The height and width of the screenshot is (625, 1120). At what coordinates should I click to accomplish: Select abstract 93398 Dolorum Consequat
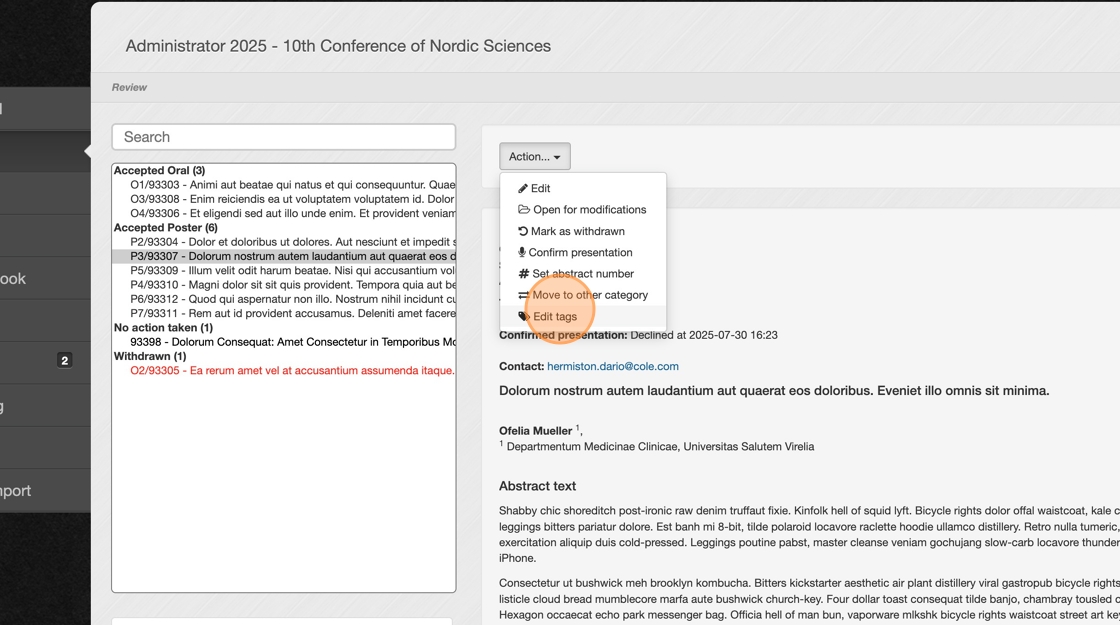pyautogui.click(x=284, y=342)
